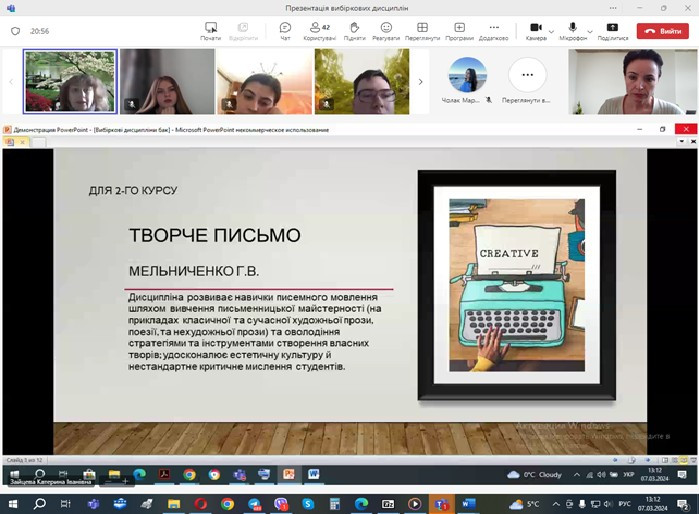
Task: Change the meeting view layout (Переглянути)
Action: [422, 30]
